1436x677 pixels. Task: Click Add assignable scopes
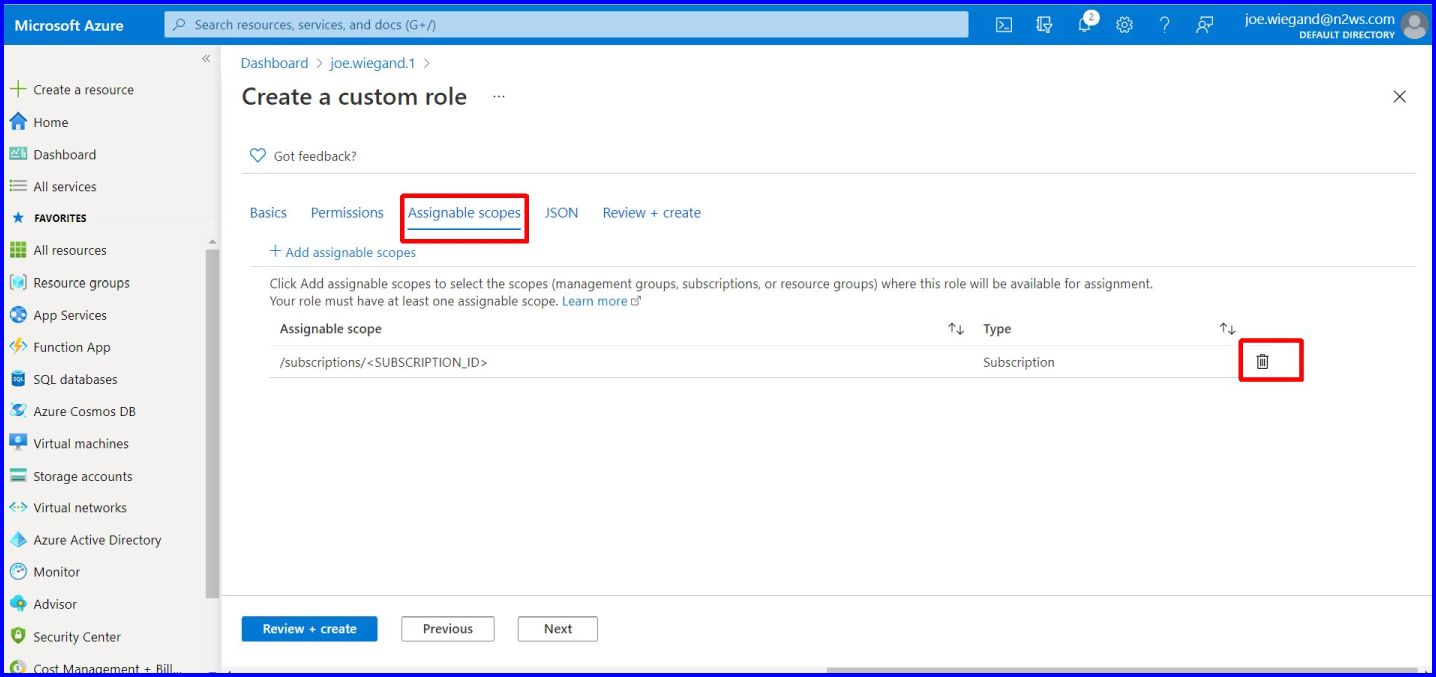pyautogui.click(x=343, y=252)
